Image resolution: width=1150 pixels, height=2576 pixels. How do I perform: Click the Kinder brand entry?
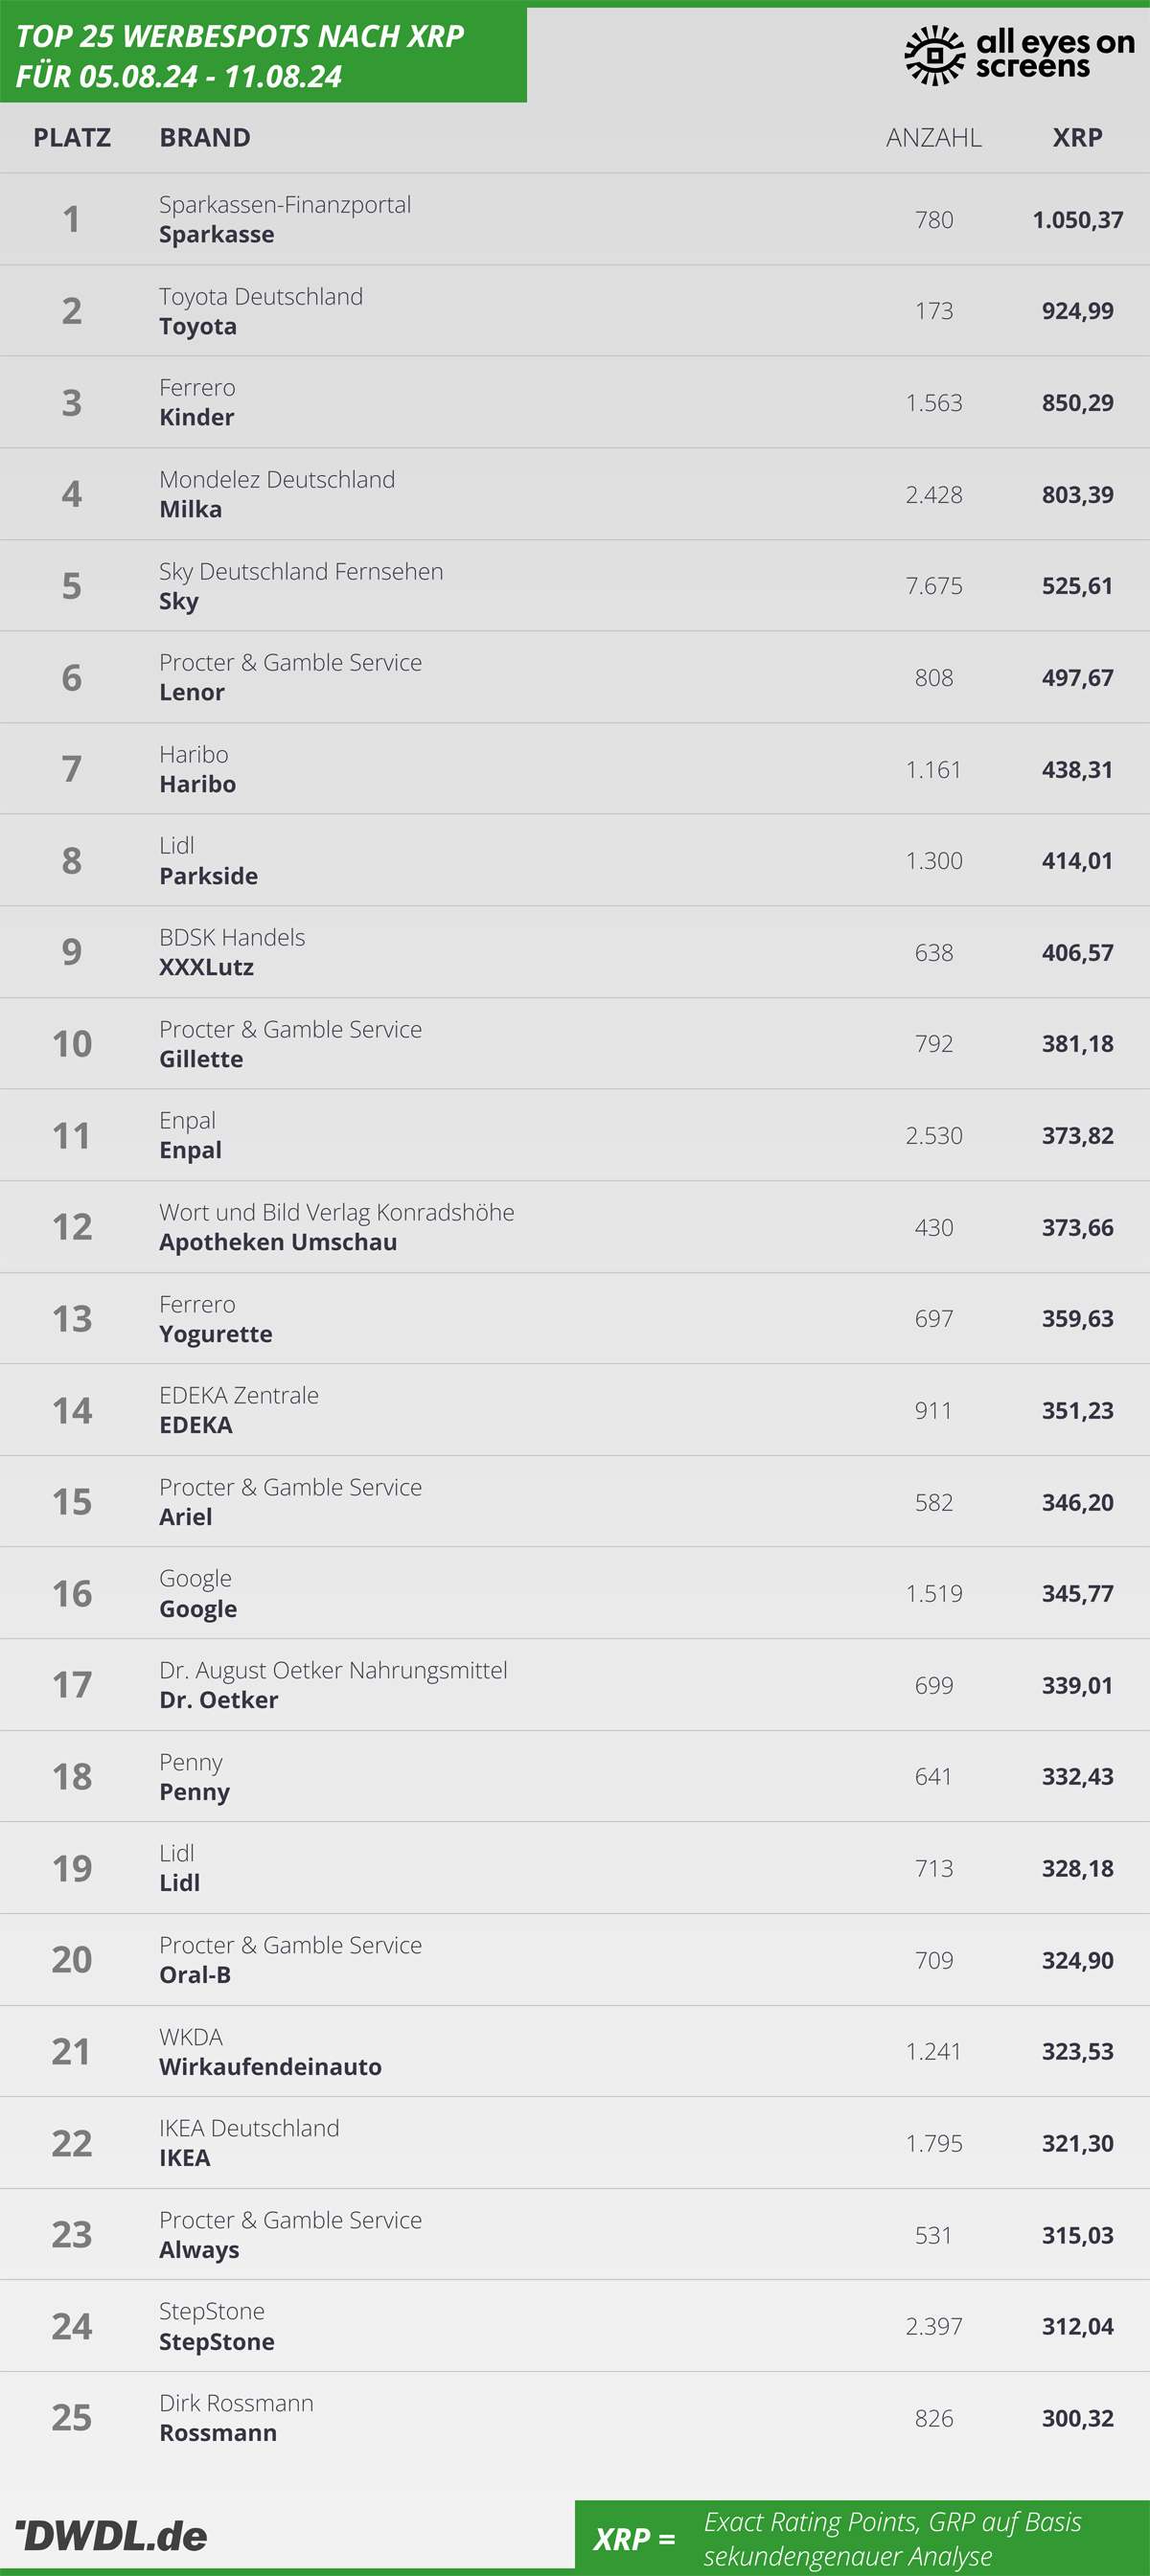pos(197,418)
